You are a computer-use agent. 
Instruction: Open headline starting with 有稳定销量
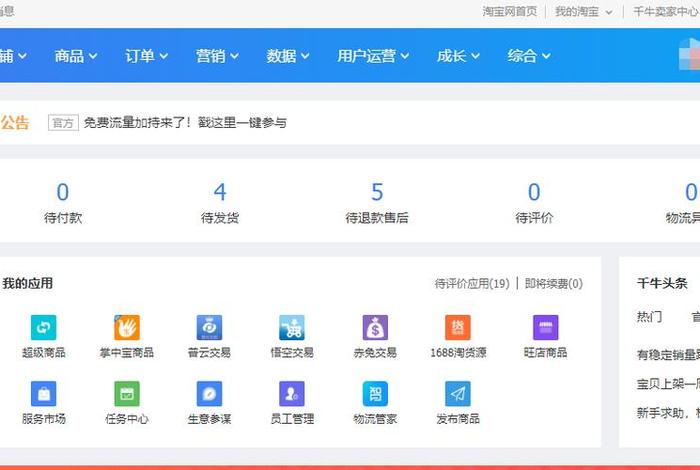(x=668, y=355)
